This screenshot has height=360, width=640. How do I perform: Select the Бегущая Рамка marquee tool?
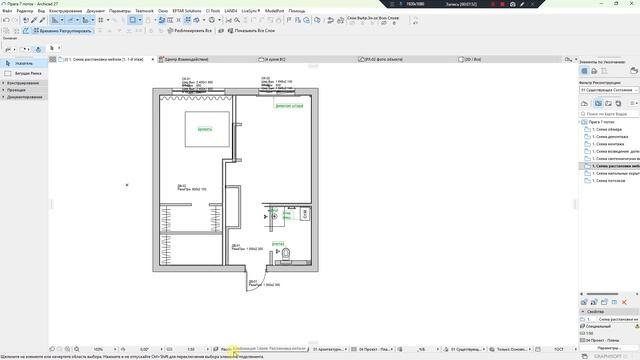[x=24, y=73]
